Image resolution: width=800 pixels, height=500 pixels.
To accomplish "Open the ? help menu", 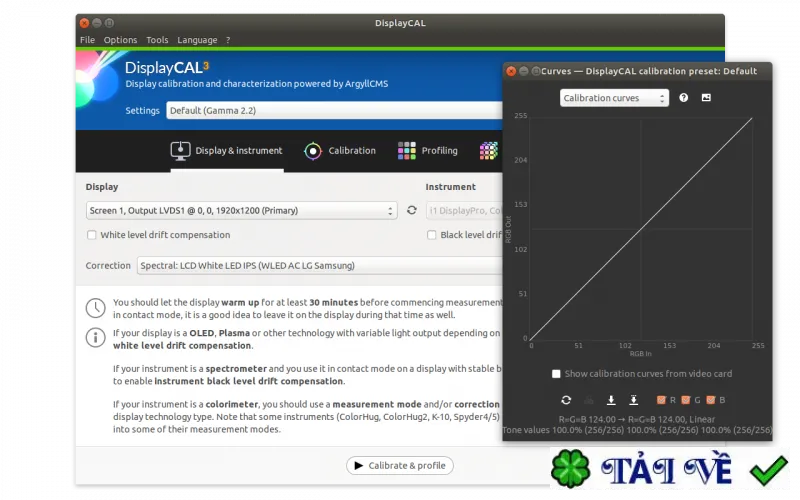I will click(228, 40).
